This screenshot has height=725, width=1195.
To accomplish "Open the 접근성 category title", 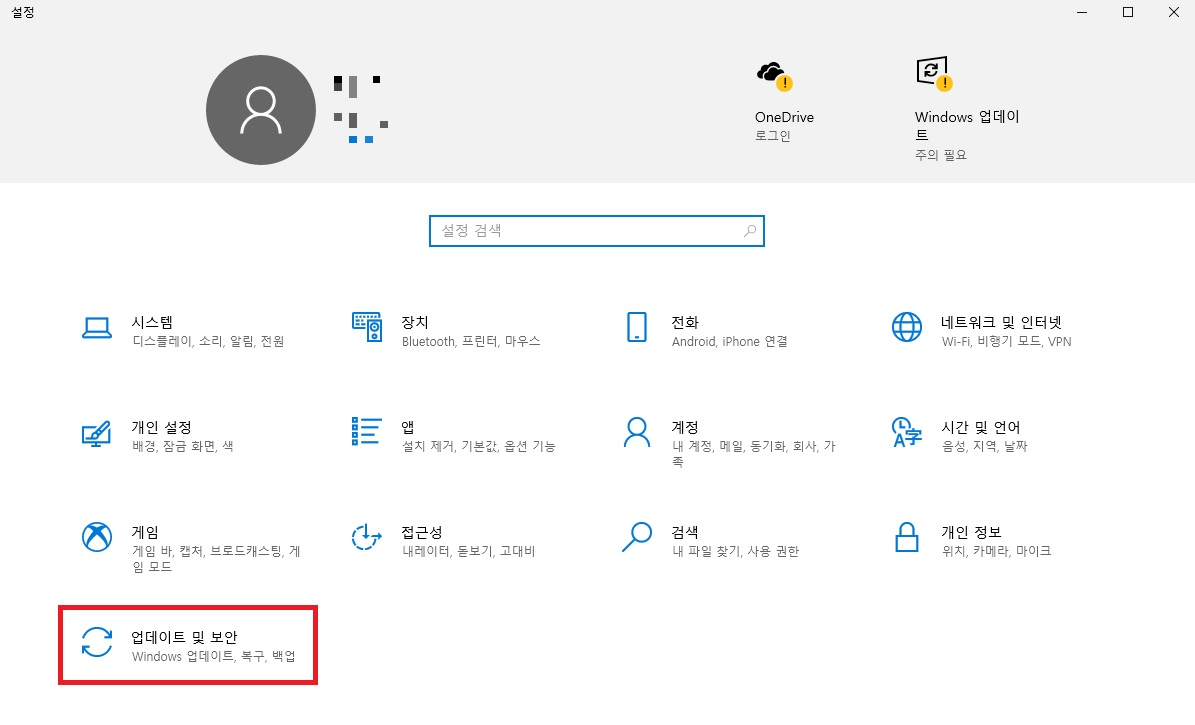I will [422, 531].
